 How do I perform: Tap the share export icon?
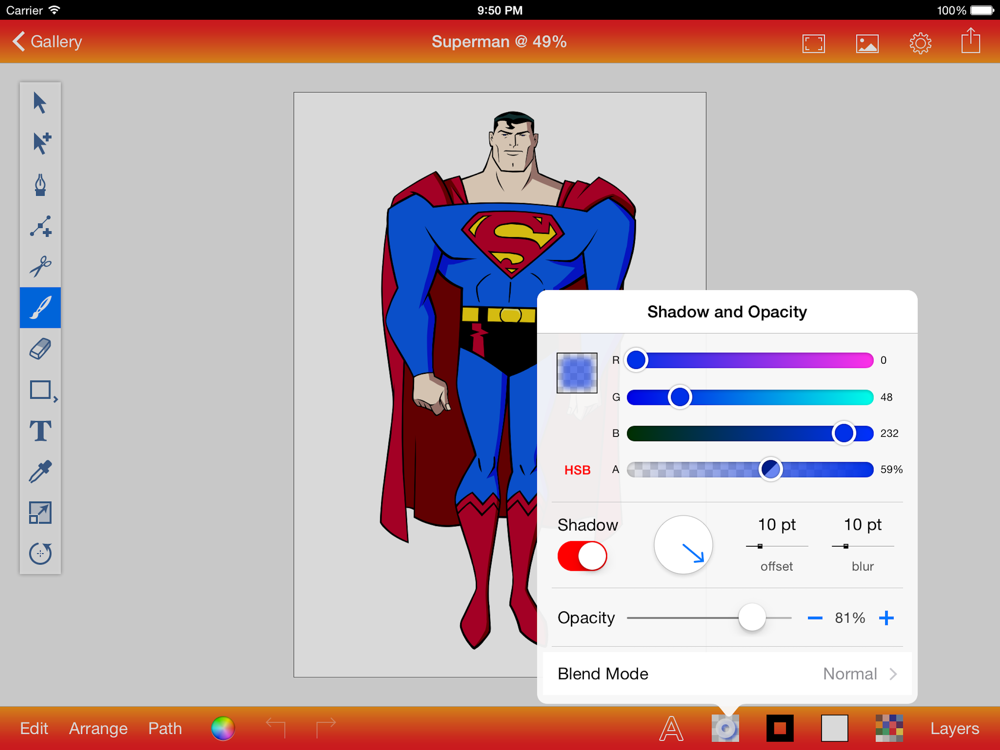[971, 40]
